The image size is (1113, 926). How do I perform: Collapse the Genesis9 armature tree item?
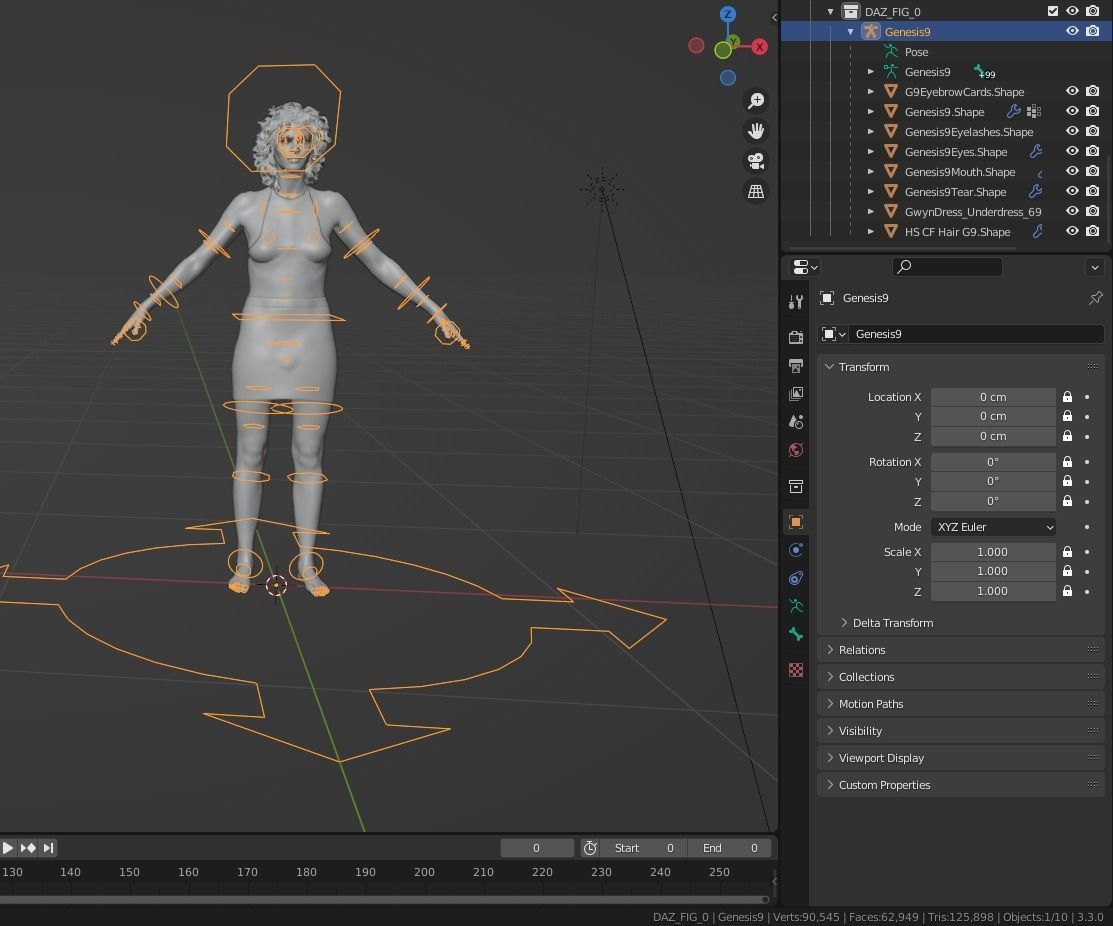point(850,31)
